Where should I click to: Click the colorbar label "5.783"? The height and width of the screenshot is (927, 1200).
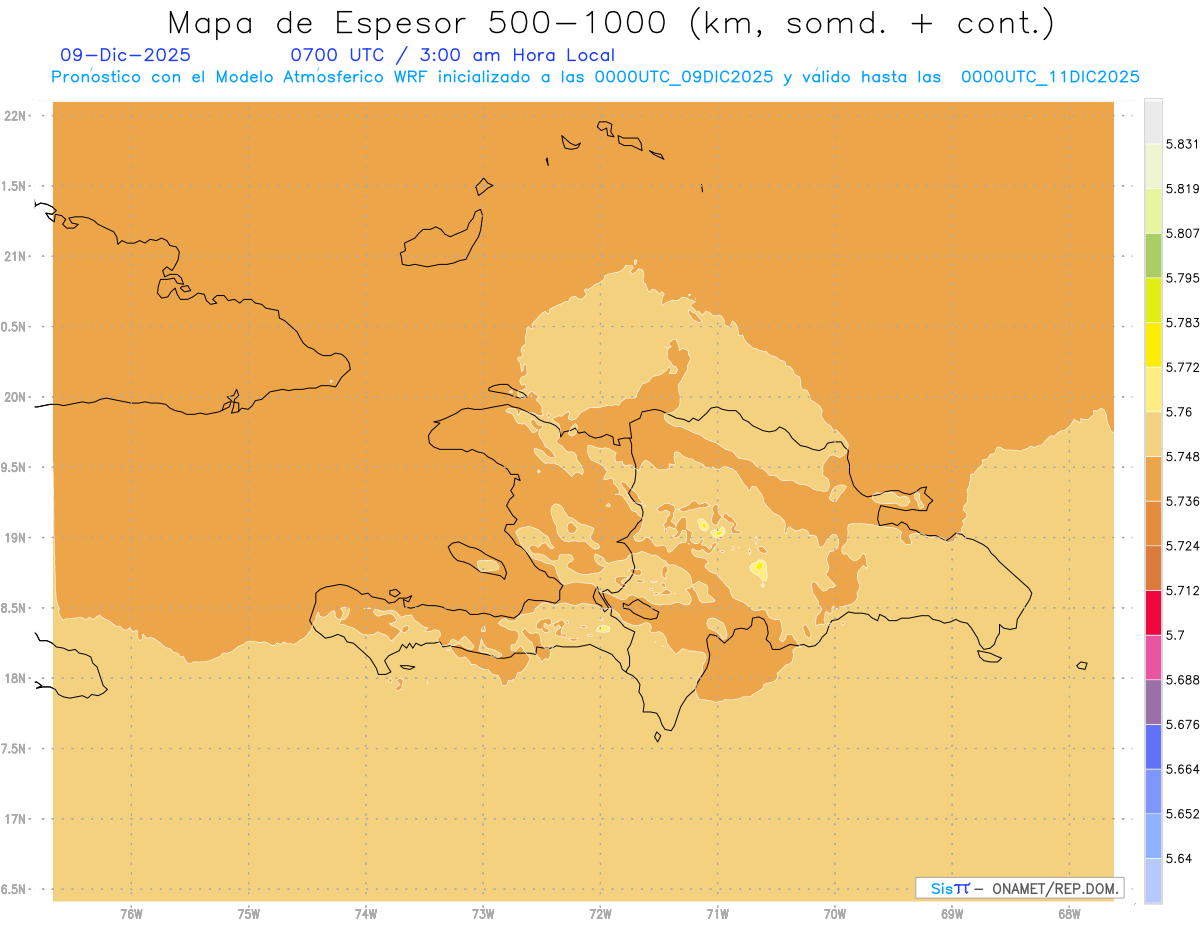tap(1183, 323)
